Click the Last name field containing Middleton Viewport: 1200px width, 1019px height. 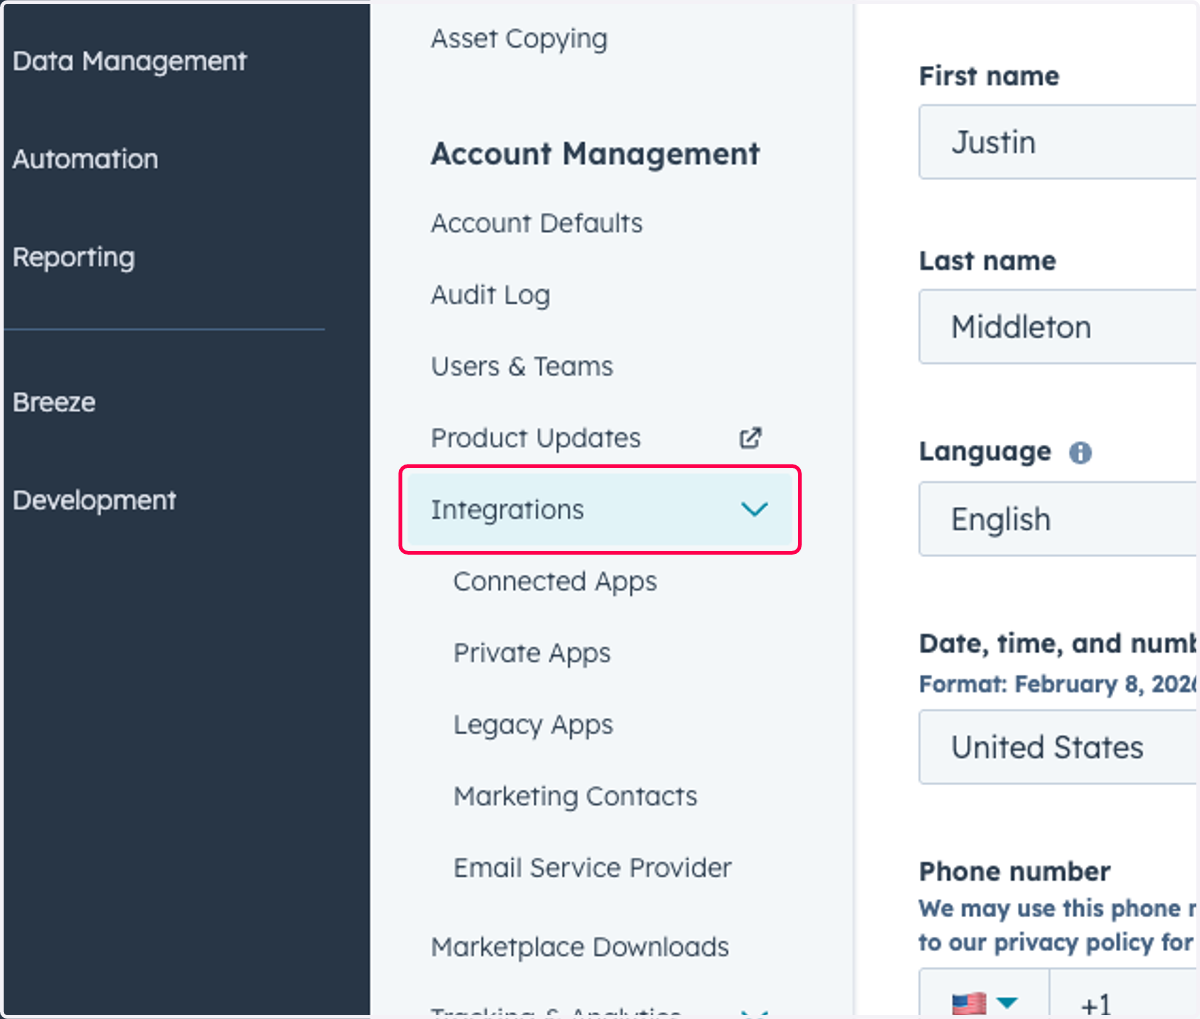click(x=1058, y=327)
